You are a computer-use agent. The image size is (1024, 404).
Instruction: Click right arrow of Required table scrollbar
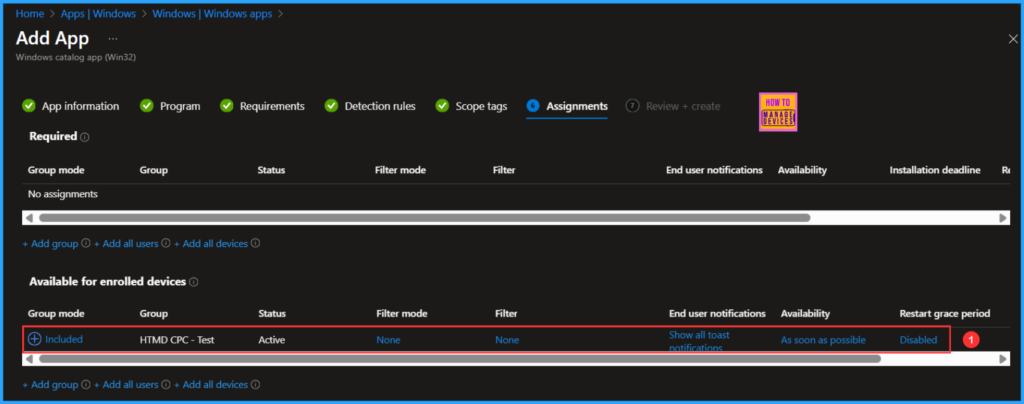1004,218
